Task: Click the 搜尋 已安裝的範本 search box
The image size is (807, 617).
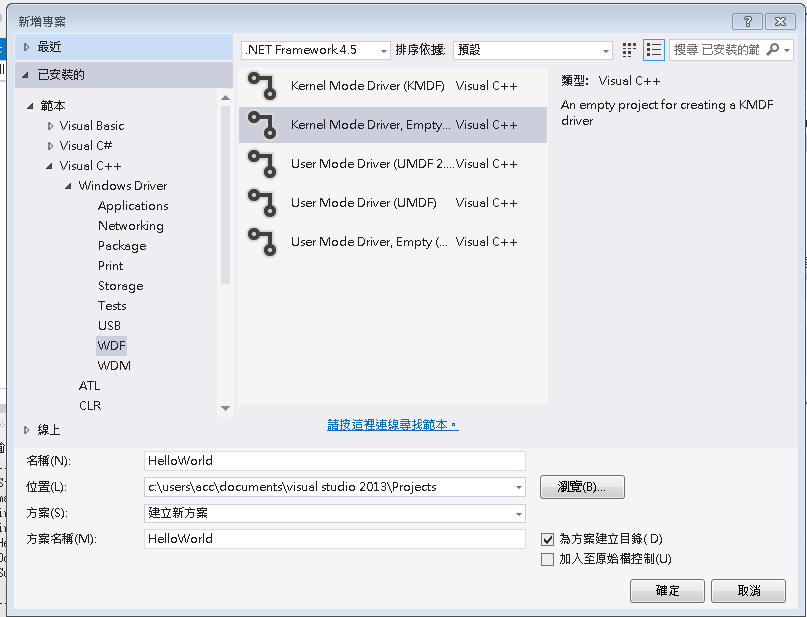Action: (716, 50)
